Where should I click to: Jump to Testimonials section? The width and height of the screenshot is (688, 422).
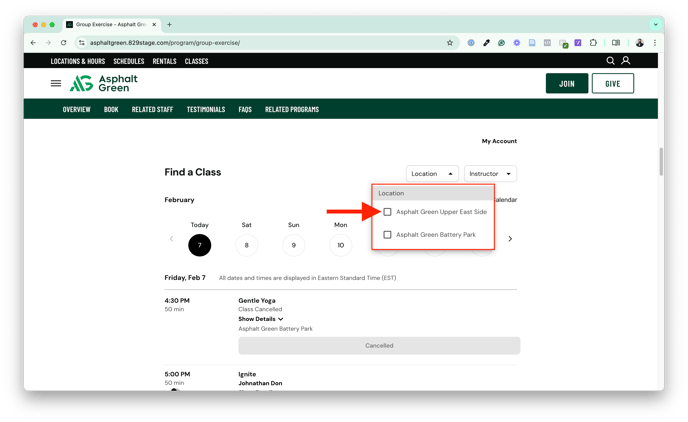tap(206, 109)
